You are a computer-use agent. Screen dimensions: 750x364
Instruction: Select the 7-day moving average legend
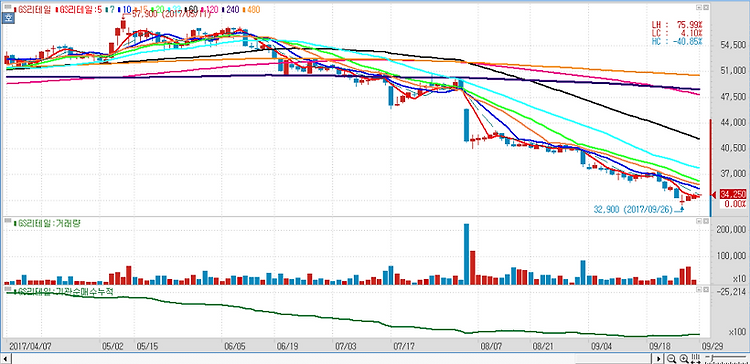tap(110, 10)
